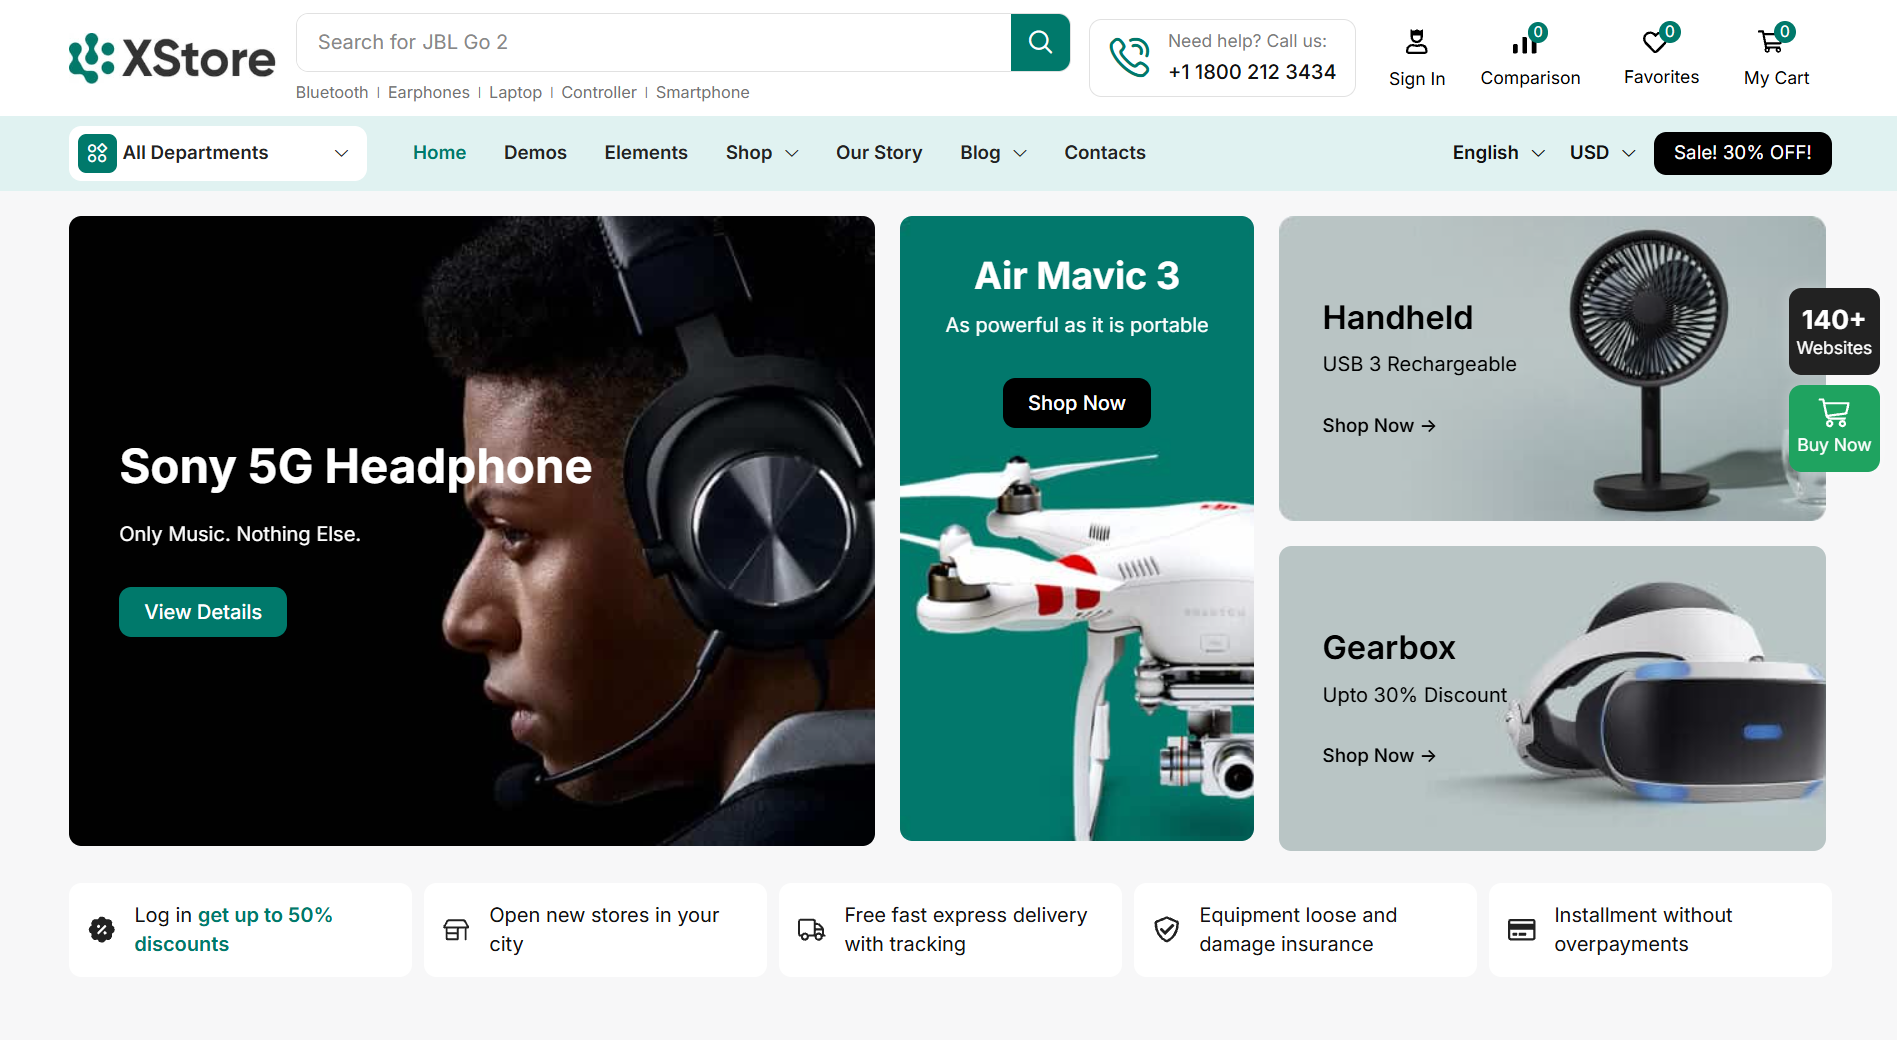1897x1056 pixels.
Task: Click the Air Mavic 3 heading
Action: pyautogui.click(x=1077, y=276)
